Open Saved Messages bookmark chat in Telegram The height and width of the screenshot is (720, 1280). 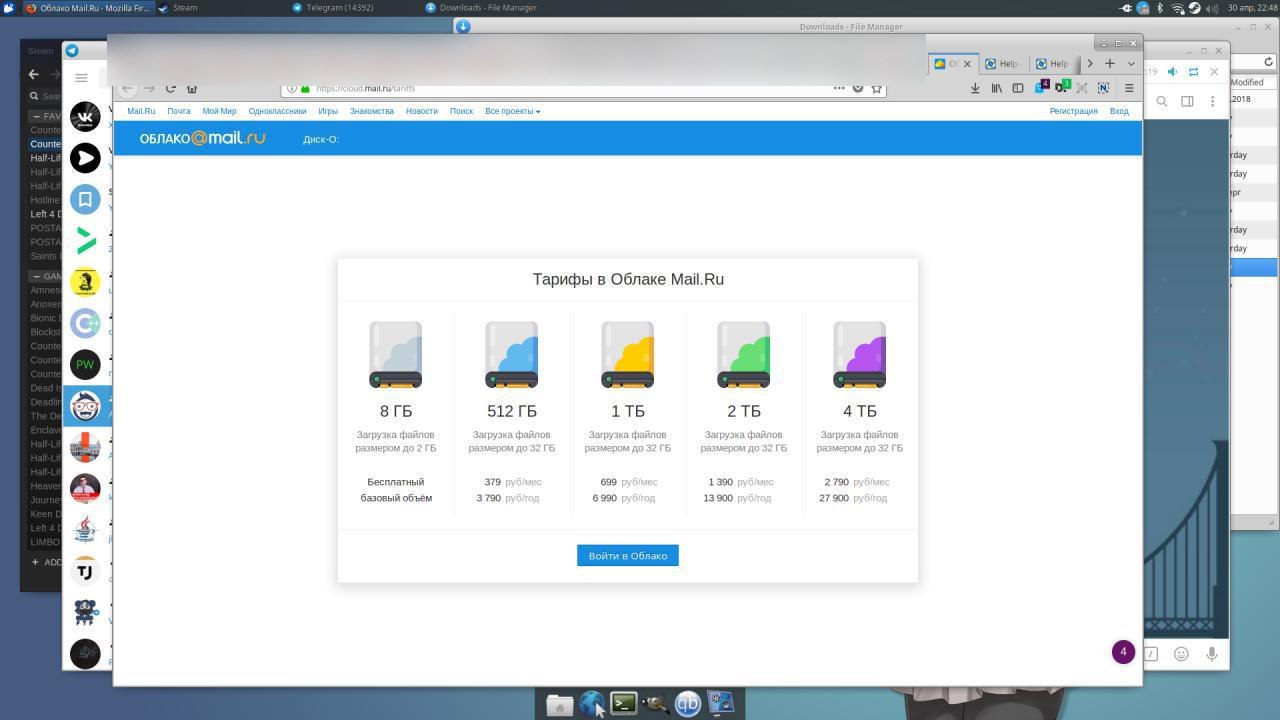[x=85, y=199]
